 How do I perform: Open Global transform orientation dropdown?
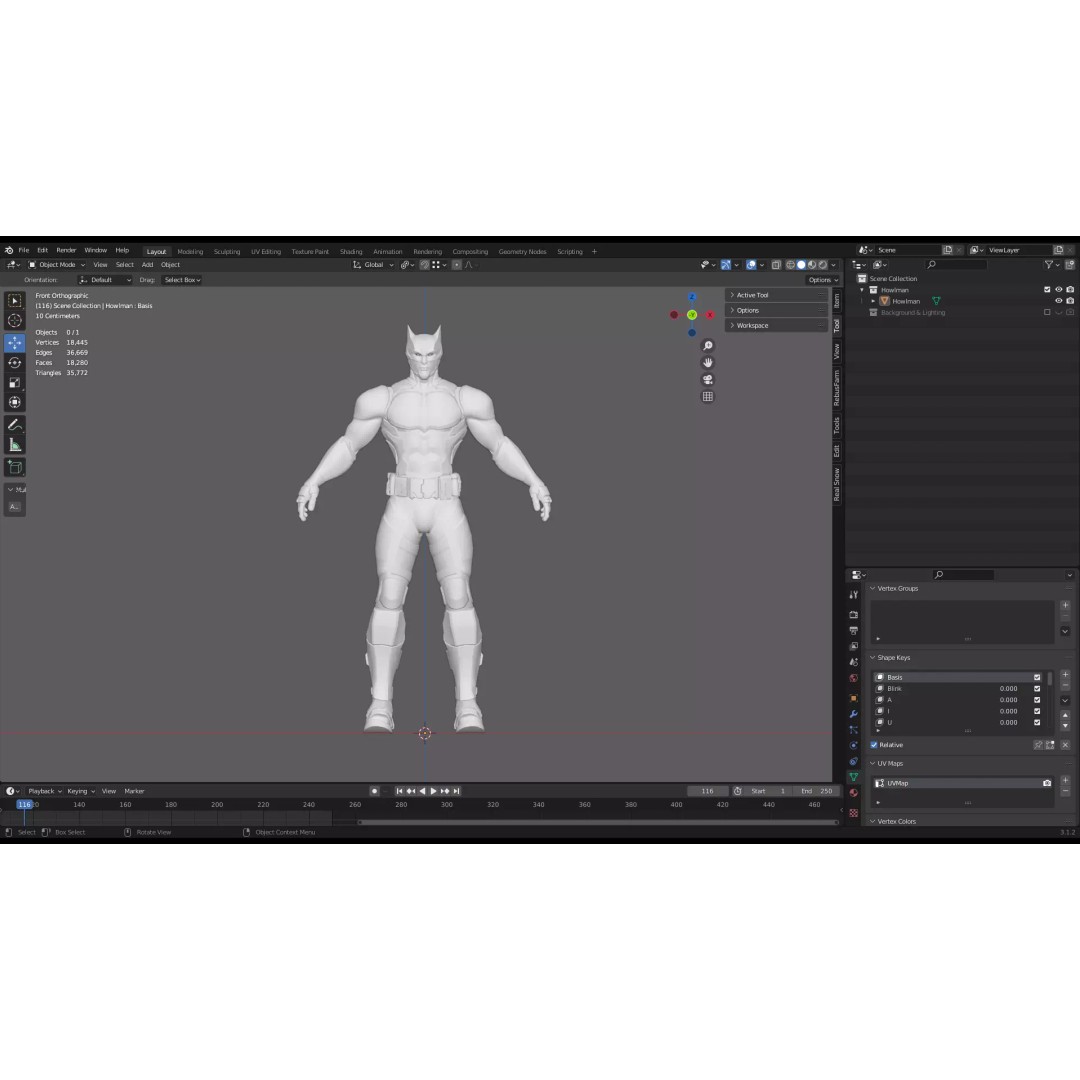(x=373, y=264)
